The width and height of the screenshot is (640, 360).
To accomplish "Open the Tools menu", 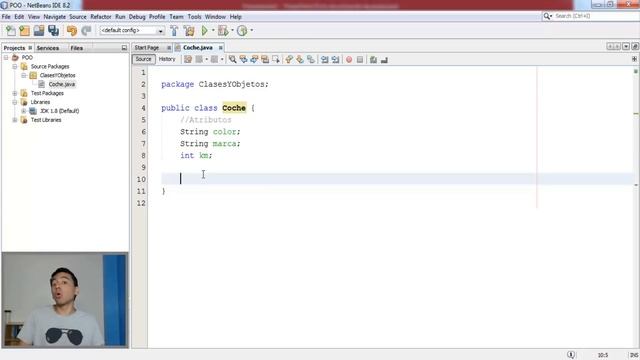I will click(194, 17).
